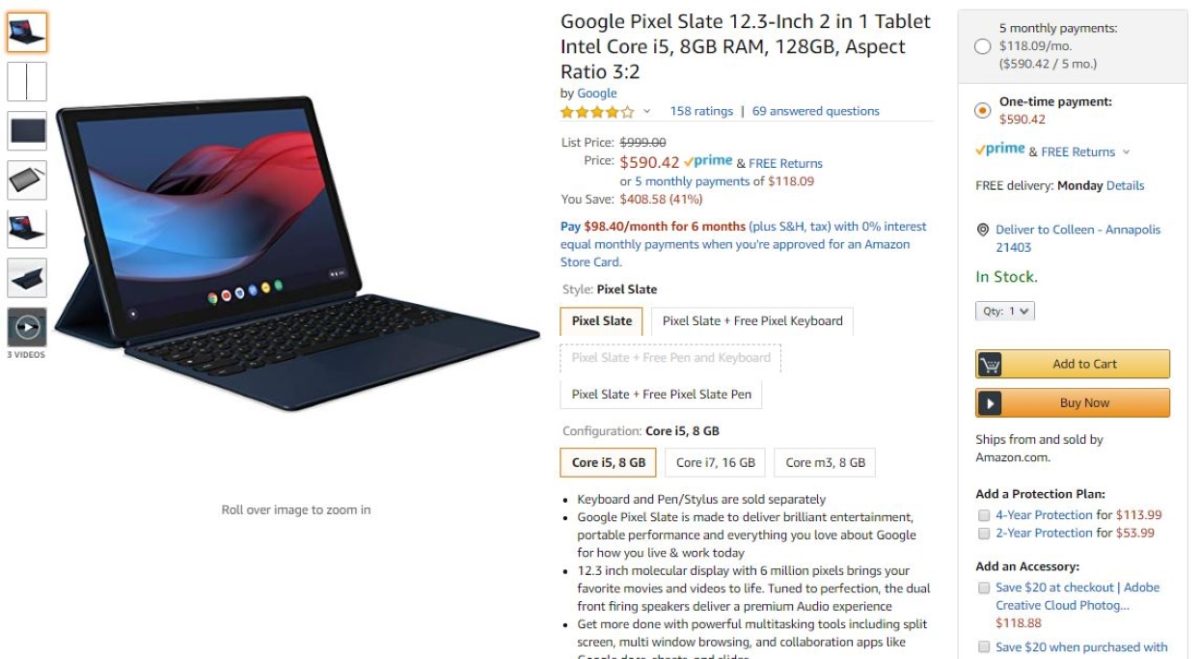Open the Qty quantity dropdown
The width and height of the screenshot is (1200, 659).
(x=1005, y=311)
